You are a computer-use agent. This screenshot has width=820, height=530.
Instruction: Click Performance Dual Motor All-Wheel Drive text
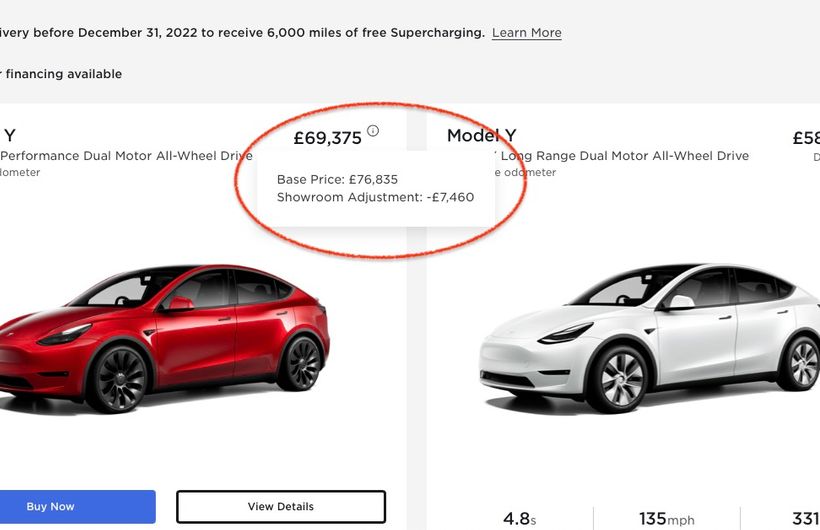127,156
